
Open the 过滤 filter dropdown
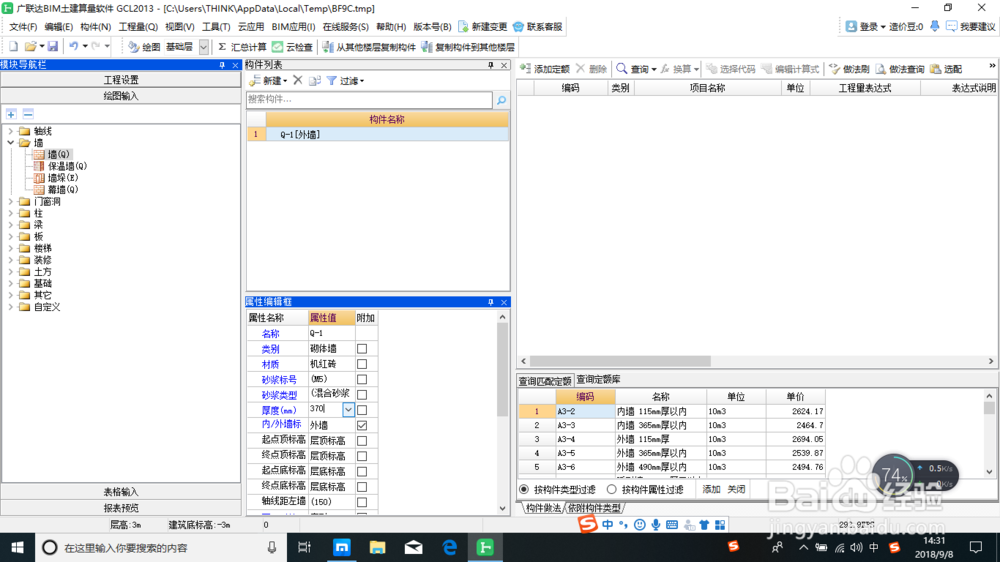pos(362,81)
